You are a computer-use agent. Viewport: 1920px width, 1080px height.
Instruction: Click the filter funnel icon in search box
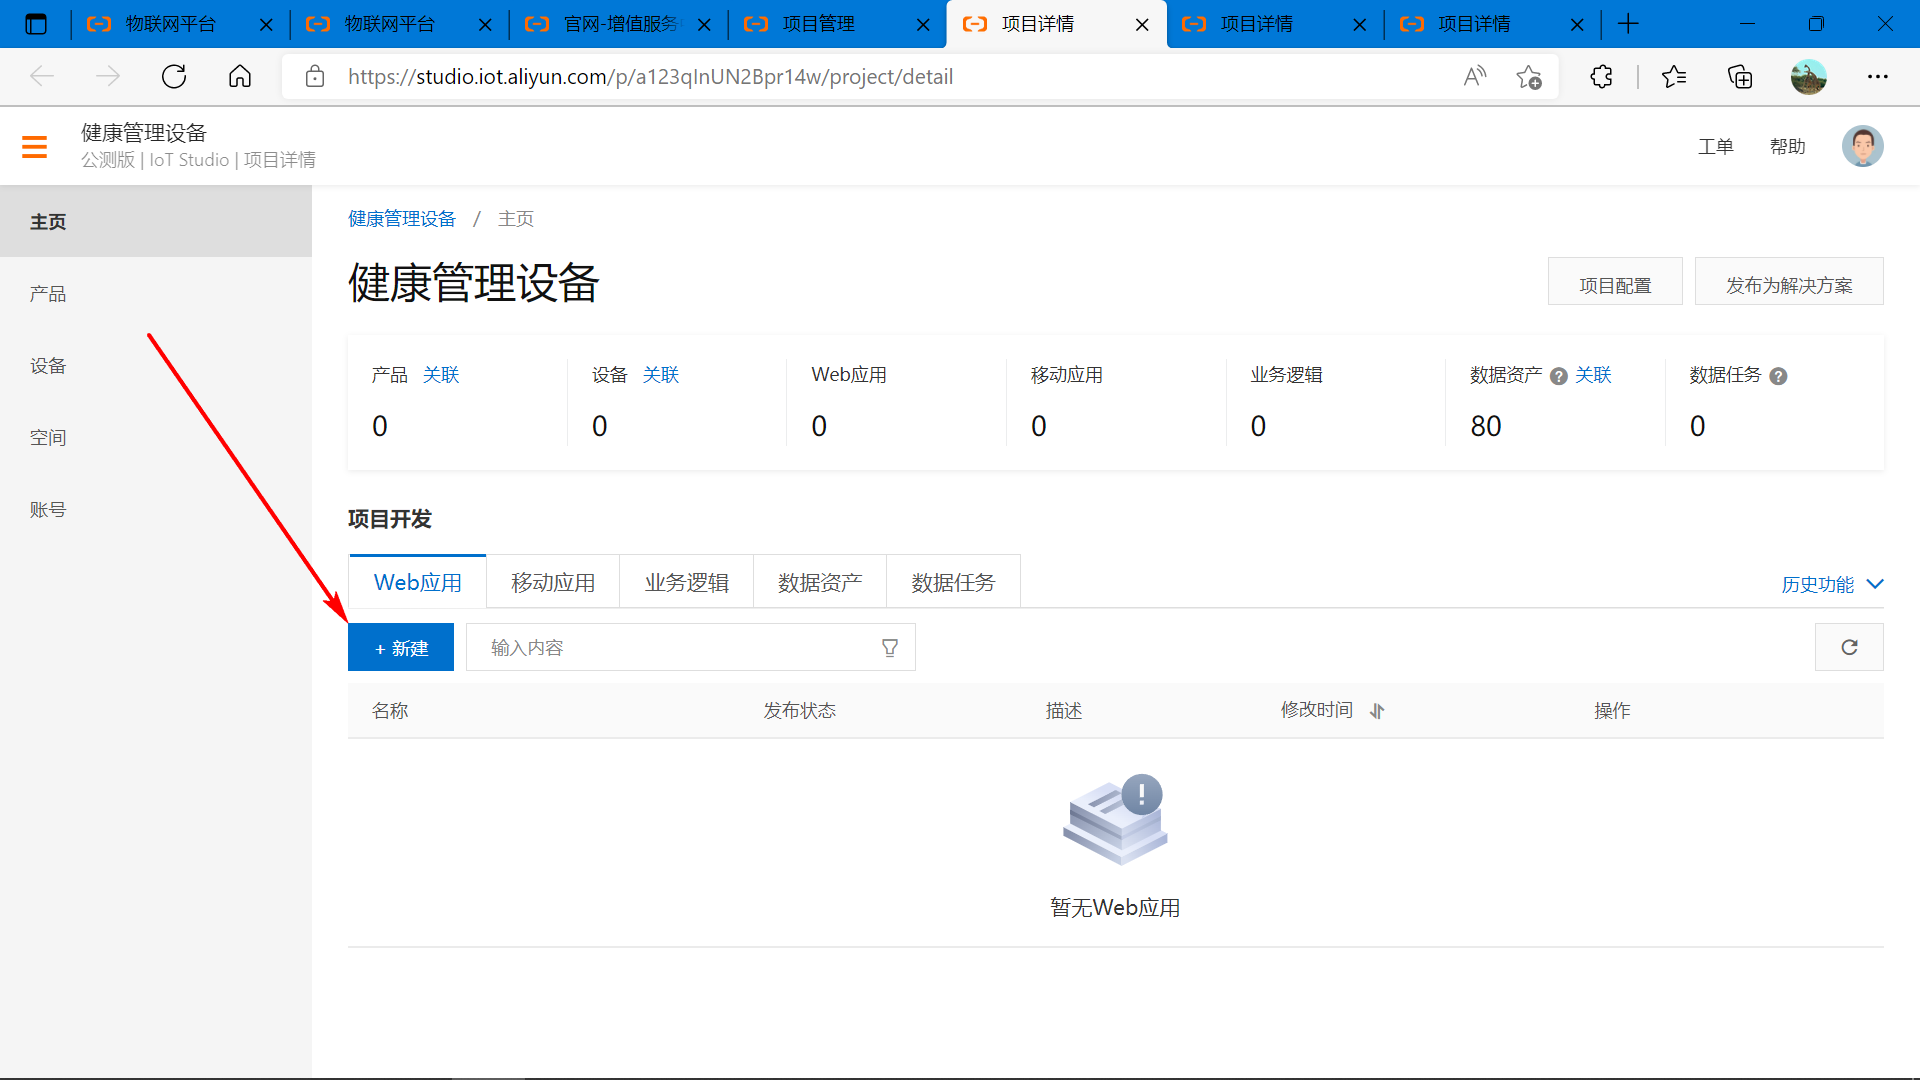click(x=890, y=648)
